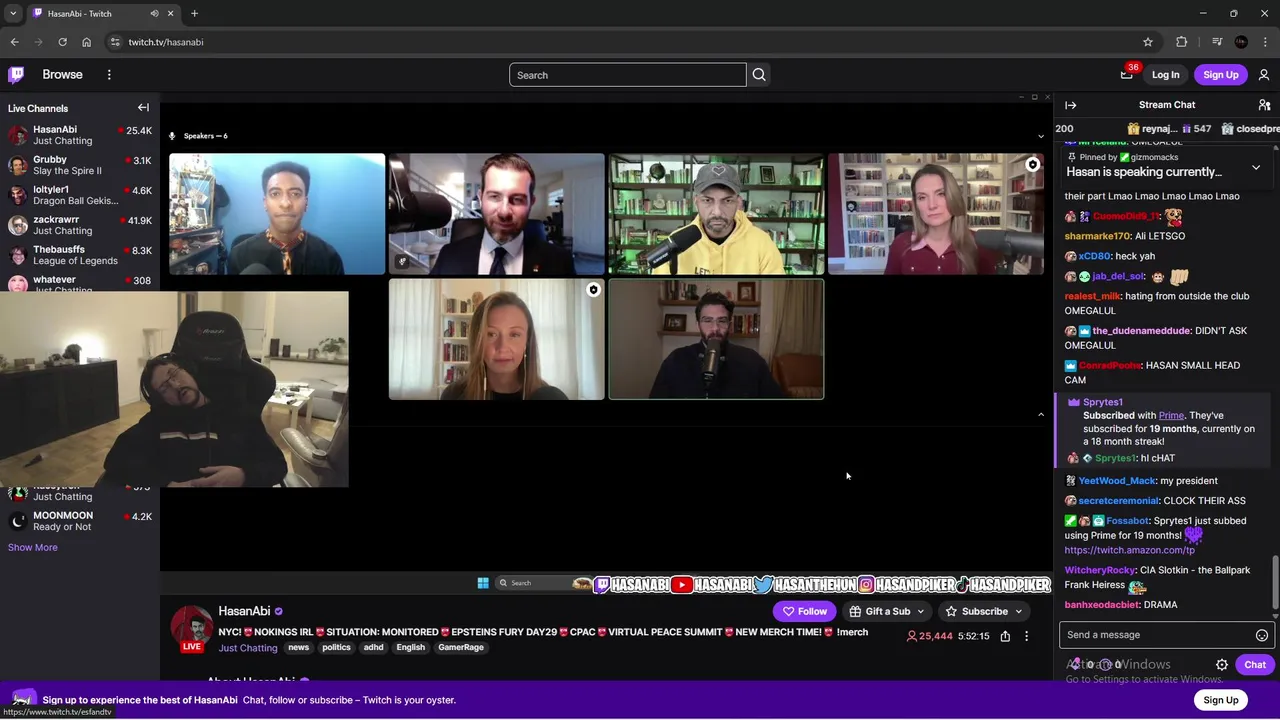Open the tab search dropdown in Chrome
The height and width of the screenshot is (720, 1280).
tap(13, 14)
